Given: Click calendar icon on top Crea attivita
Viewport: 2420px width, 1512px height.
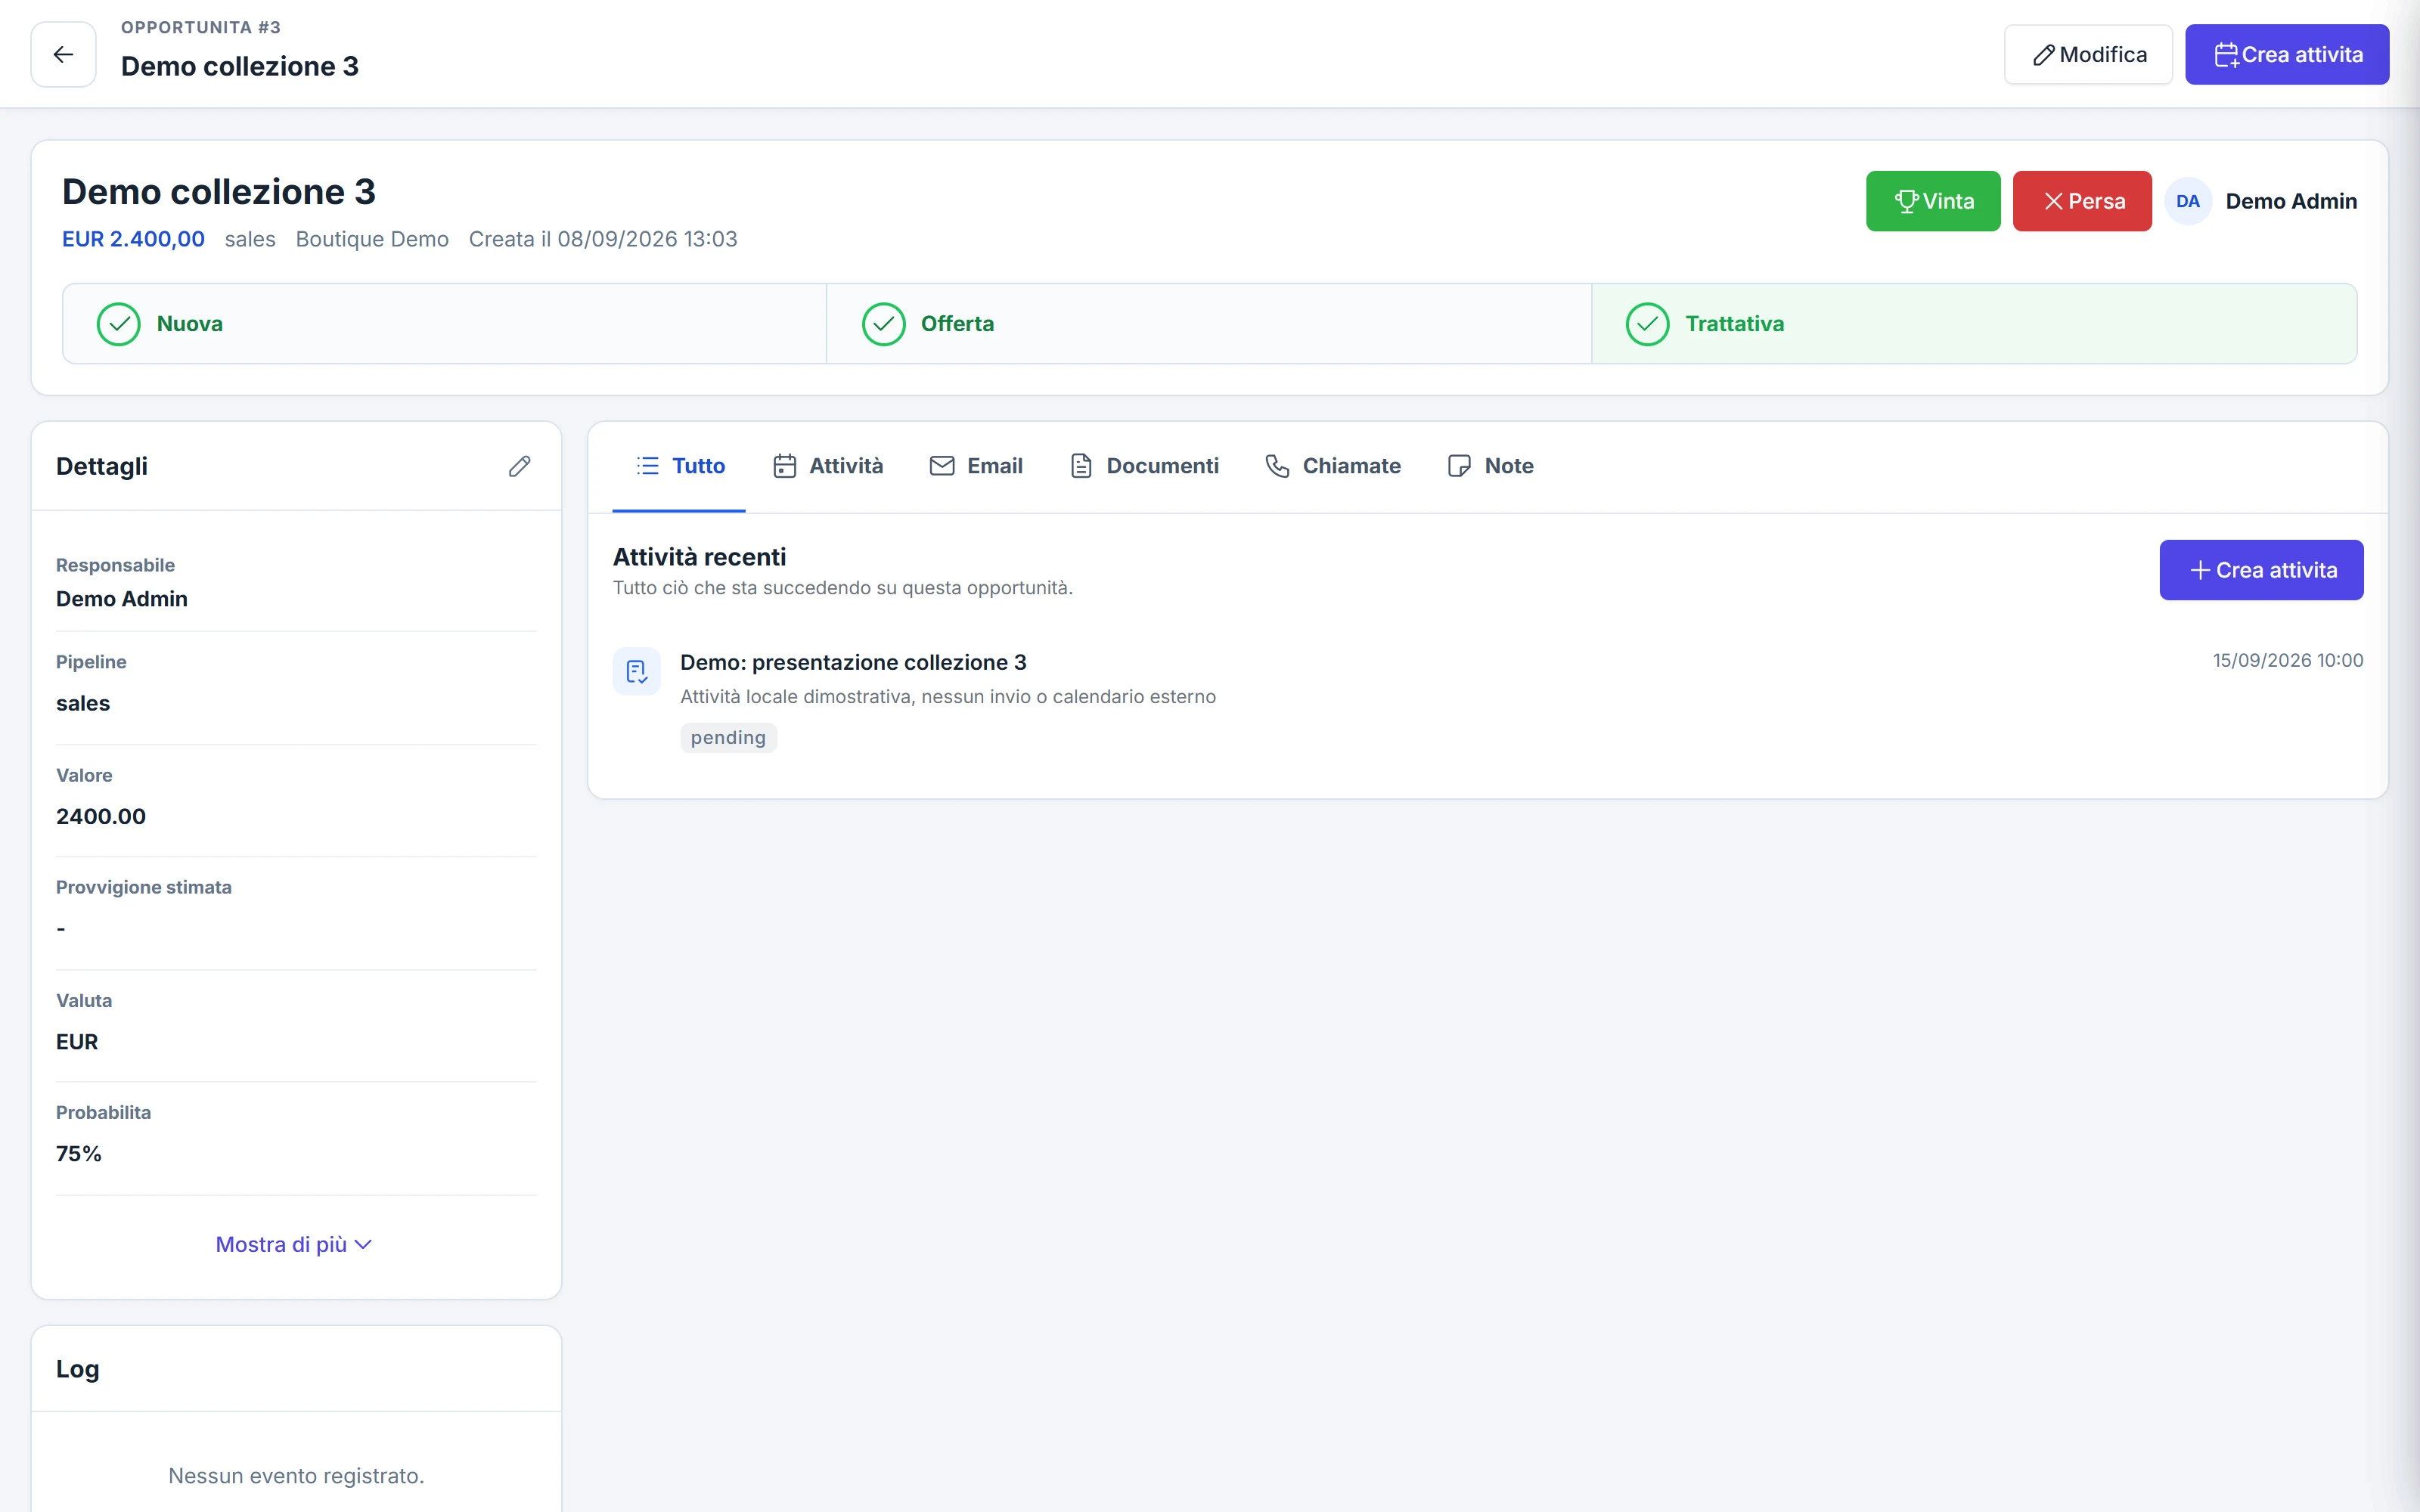Looking at the screenshot, I should pyautogui.click(x=2226, y=55).
